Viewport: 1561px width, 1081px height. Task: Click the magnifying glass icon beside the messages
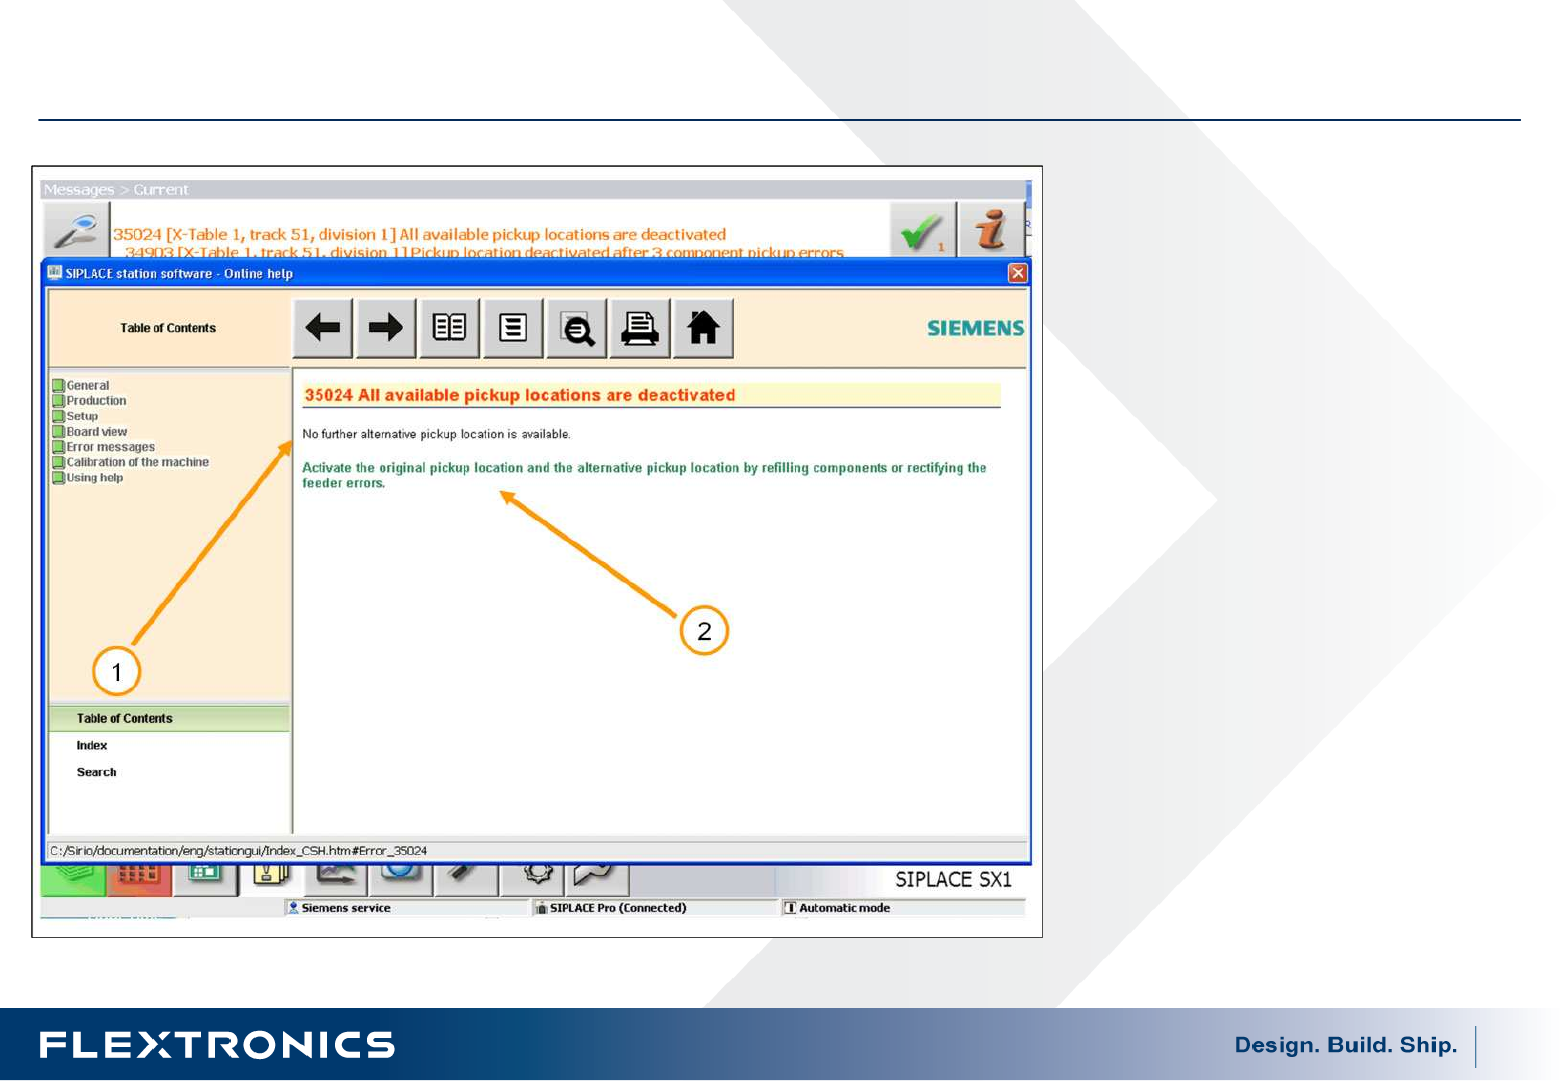point(77,230)
